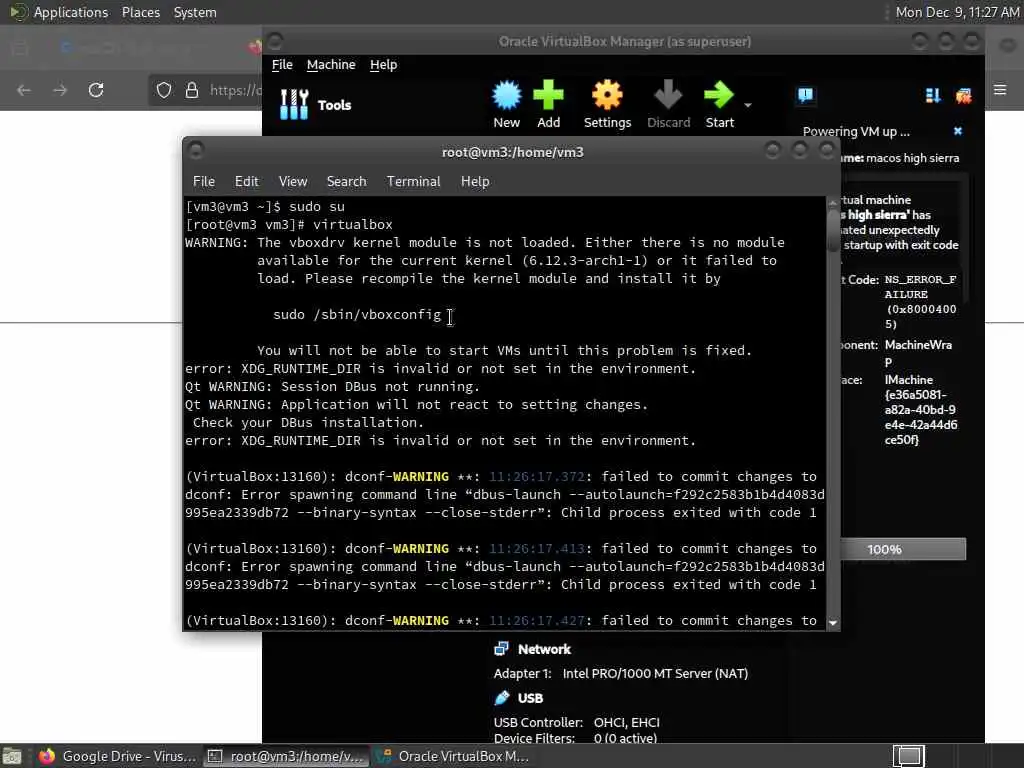Start the VM with green arrow
Image resolution: width=1024 pixels, height=768 pixels.
click(719, 96)
